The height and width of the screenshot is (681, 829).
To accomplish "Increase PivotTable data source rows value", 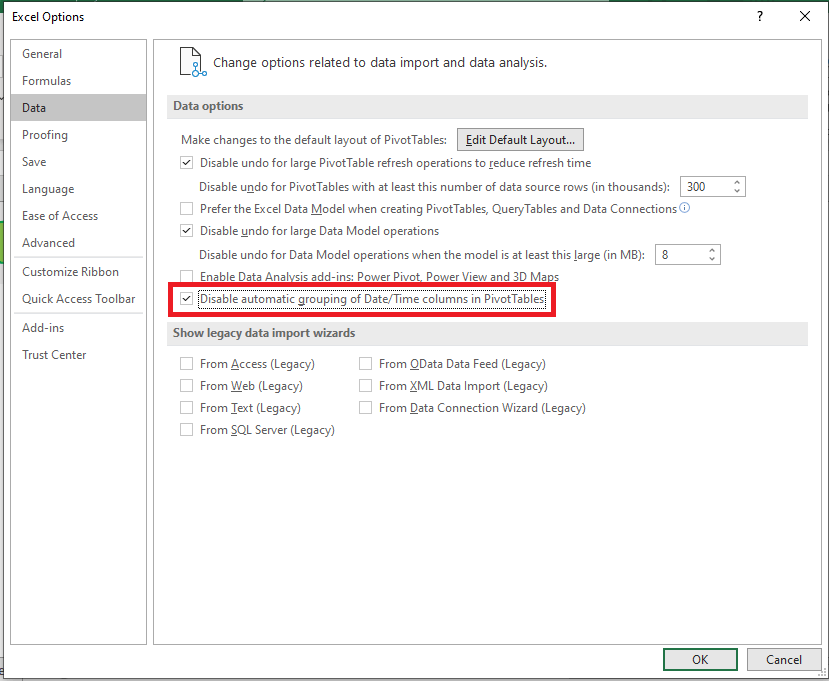I will (737, 182).
